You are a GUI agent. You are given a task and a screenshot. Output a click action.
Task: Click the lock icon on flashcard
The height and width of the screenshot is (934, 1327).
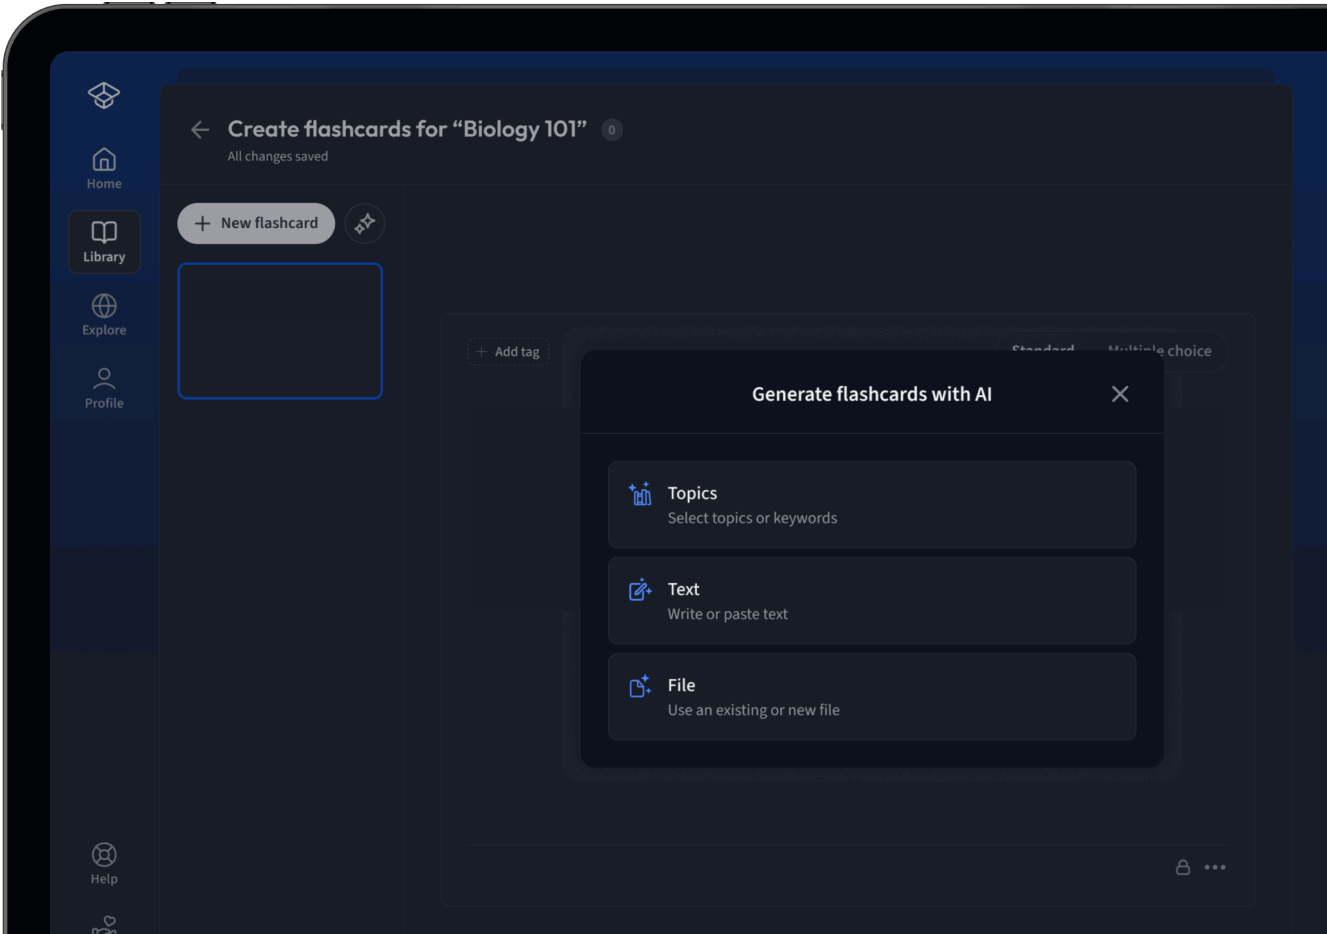pyautogui.click(x=1182, y=867)
